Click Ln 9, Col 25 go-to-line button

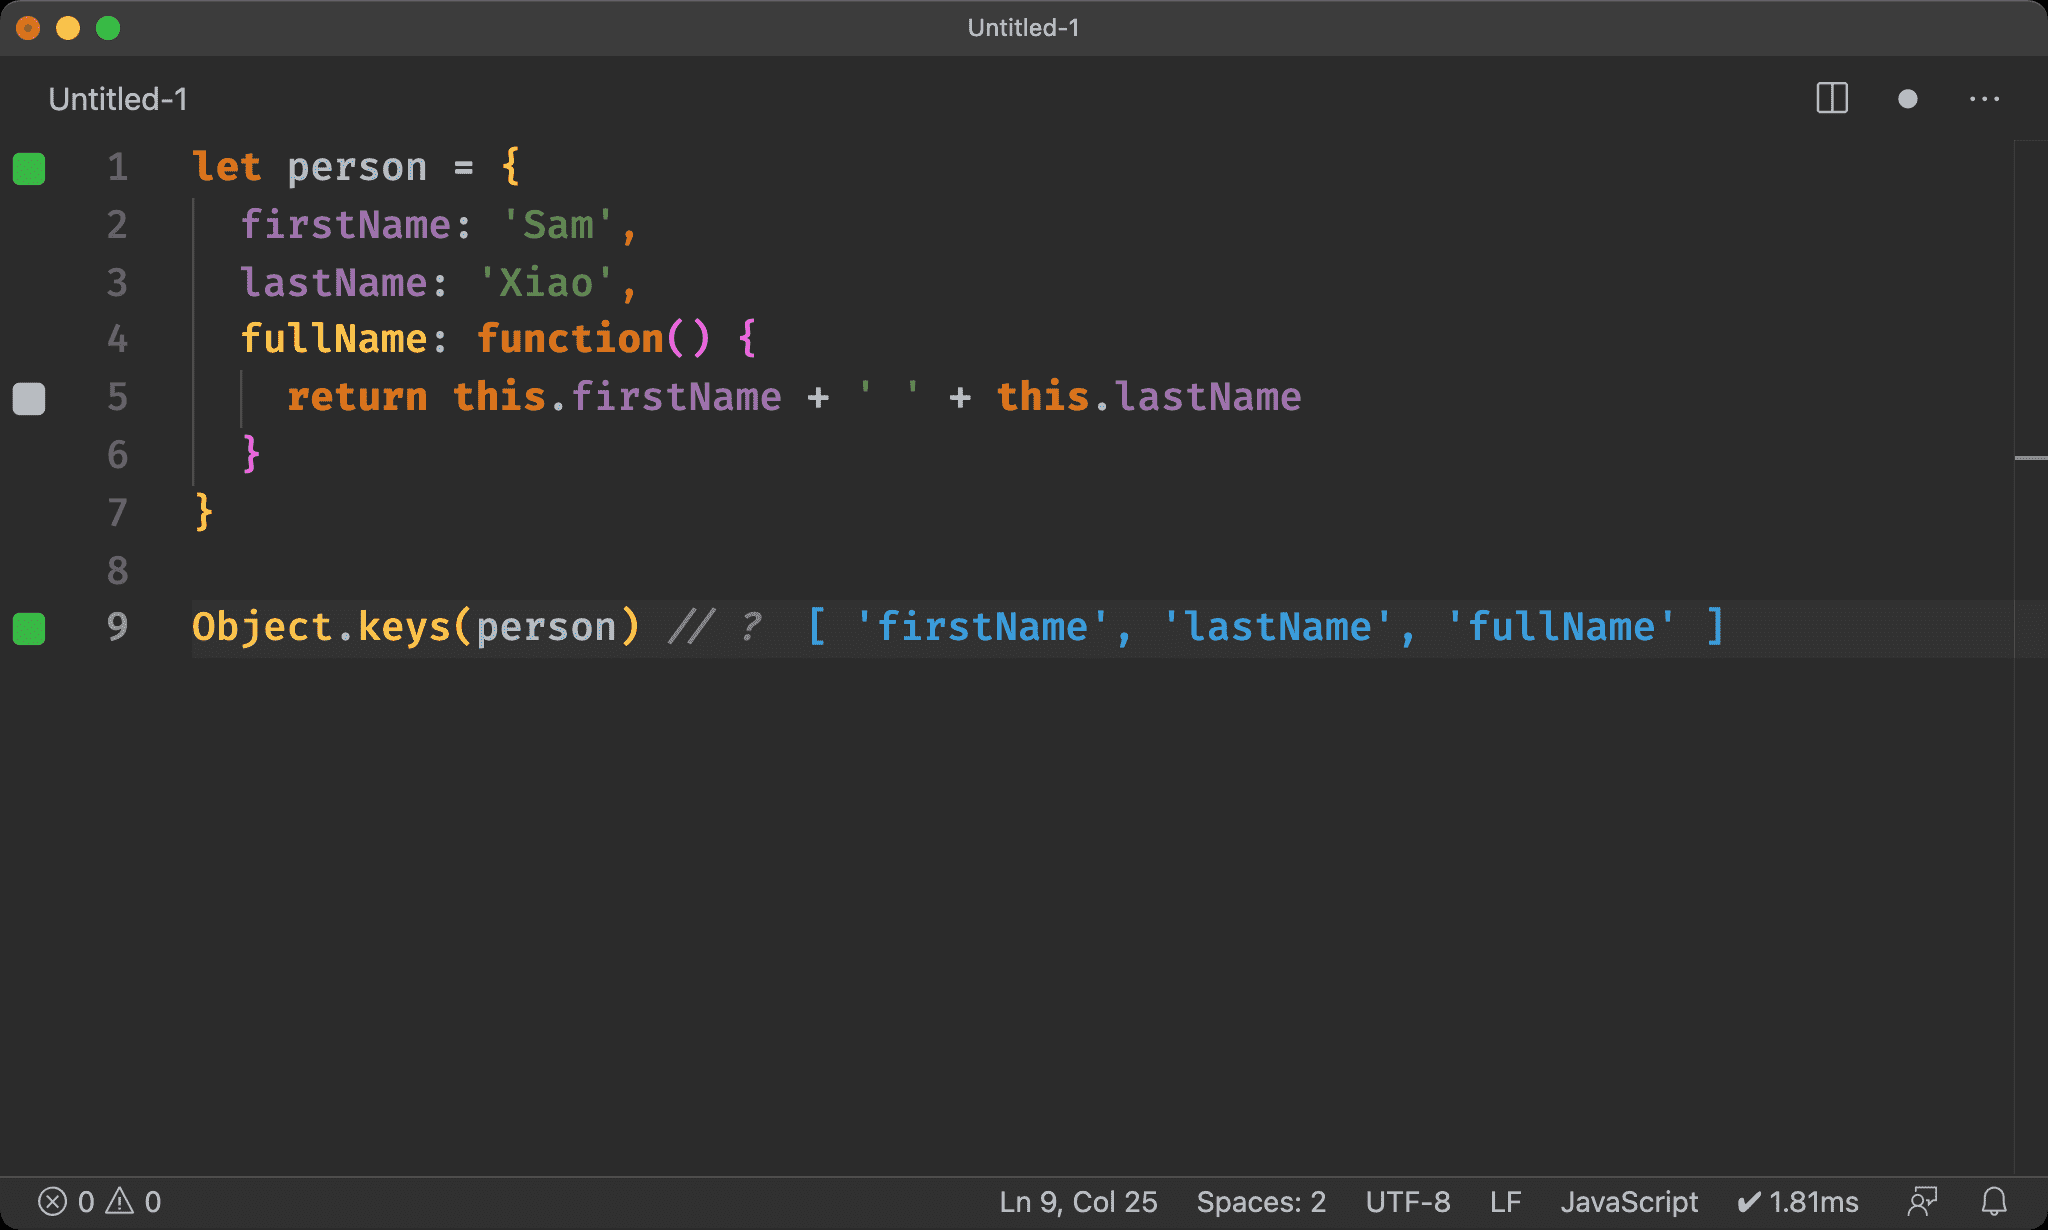pyautogui.click(x=1078, y=1201)
